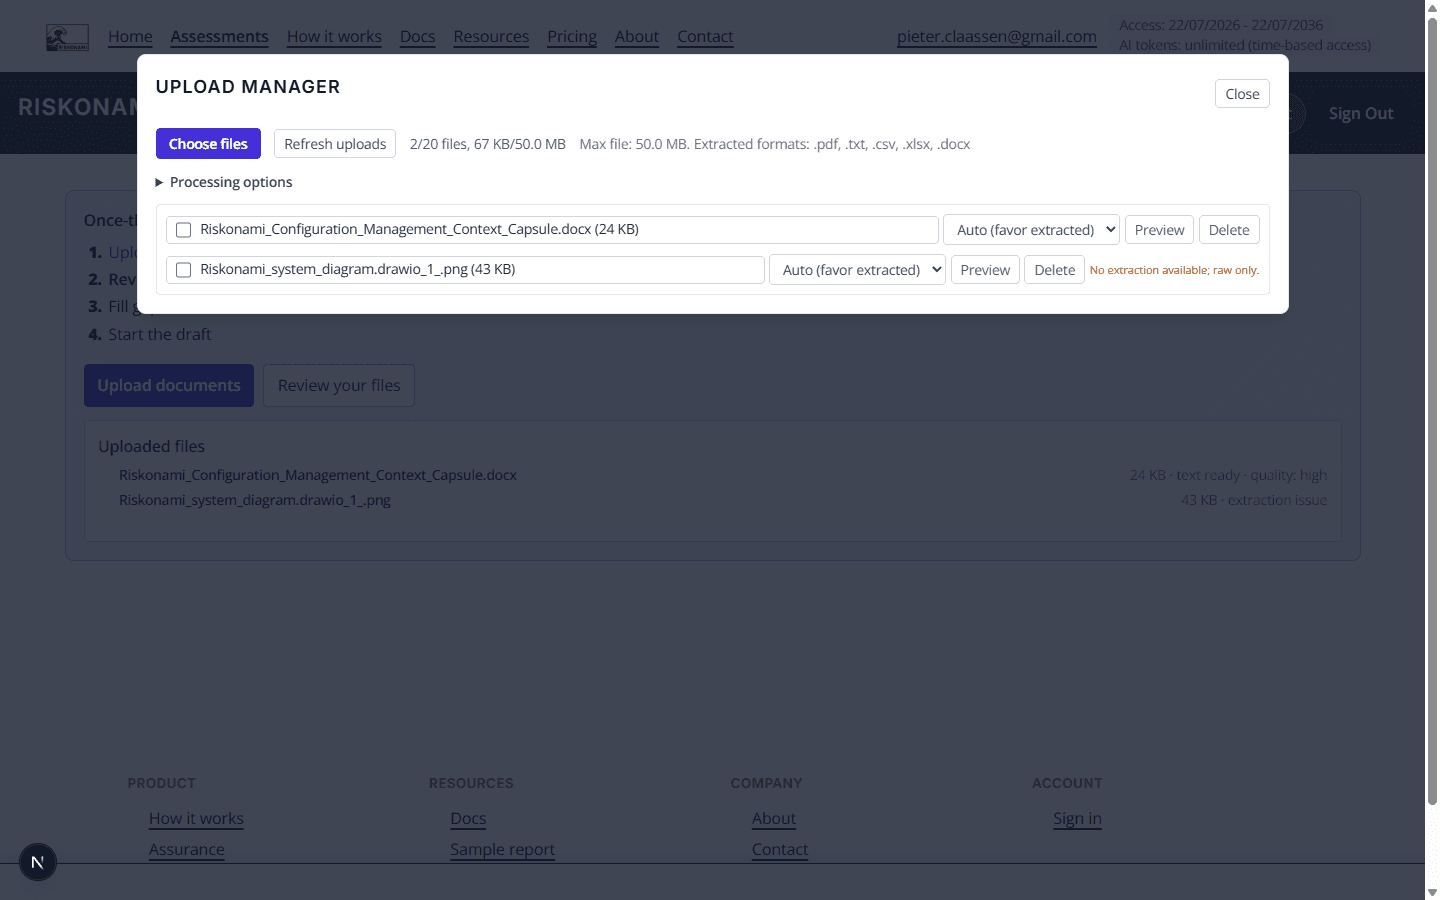Viewport: 1440px width, 900px height.
Task: Open Docs in top navigation
Action: point(417,37)
